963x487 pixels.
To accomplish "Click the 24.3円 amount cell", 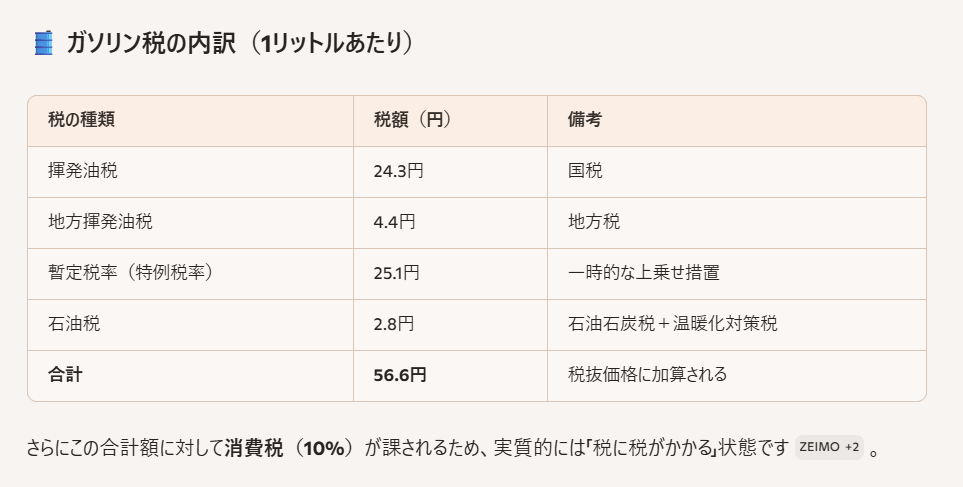I will pyautogui.click(x=399, y=171).
